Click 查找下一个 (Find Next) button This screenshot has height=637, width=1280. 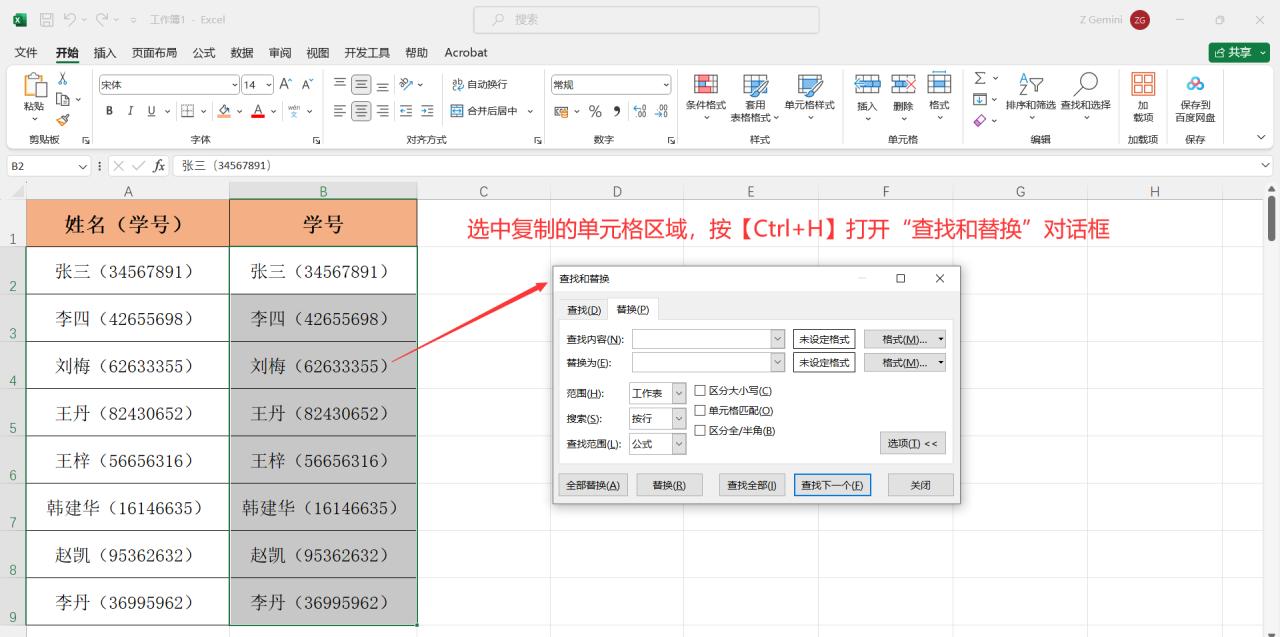pyautogui.click(x=833, y=485)
